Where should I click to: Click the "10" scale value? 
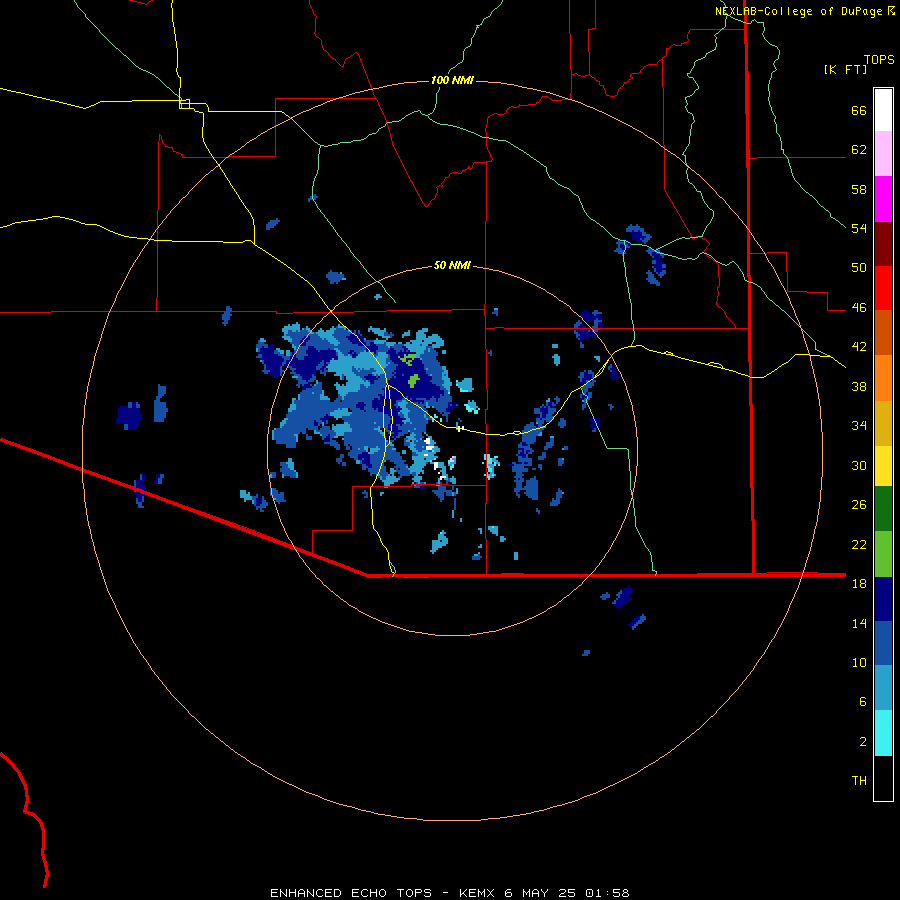pyautogui.click(x=859, y=662)
